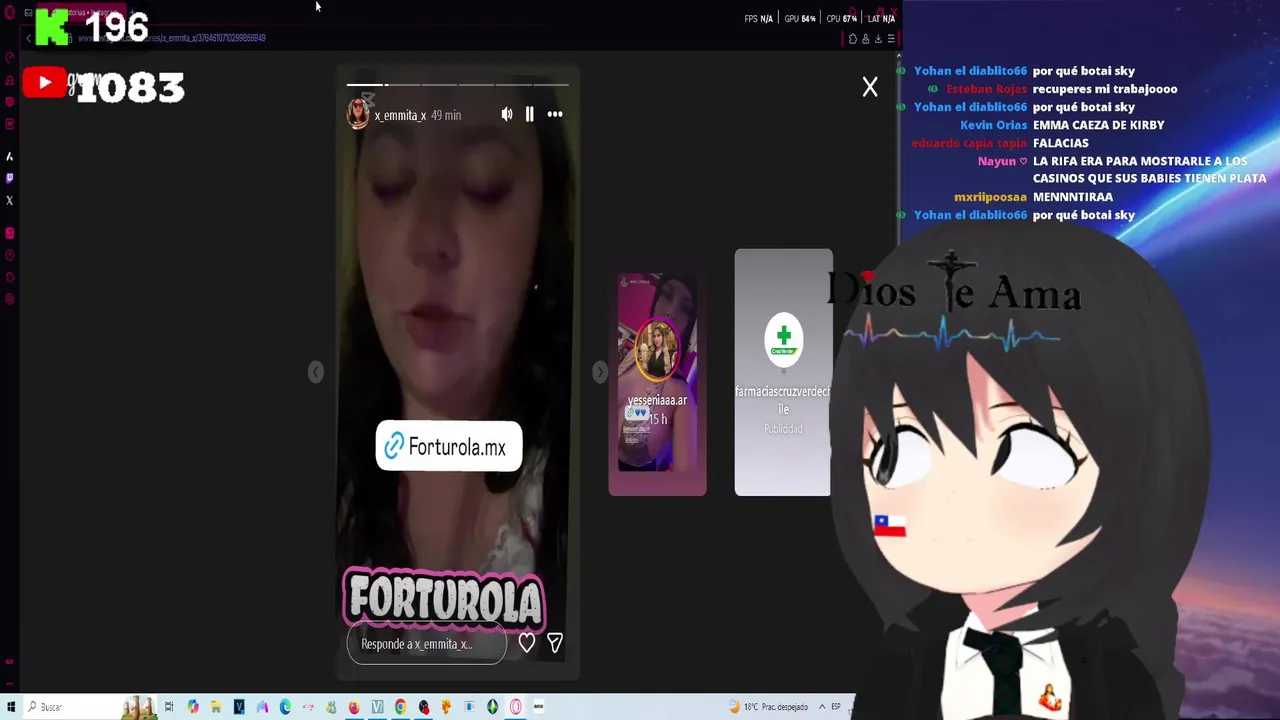
Task: Go back with the browser back arrow
Action: click(29, 38)
